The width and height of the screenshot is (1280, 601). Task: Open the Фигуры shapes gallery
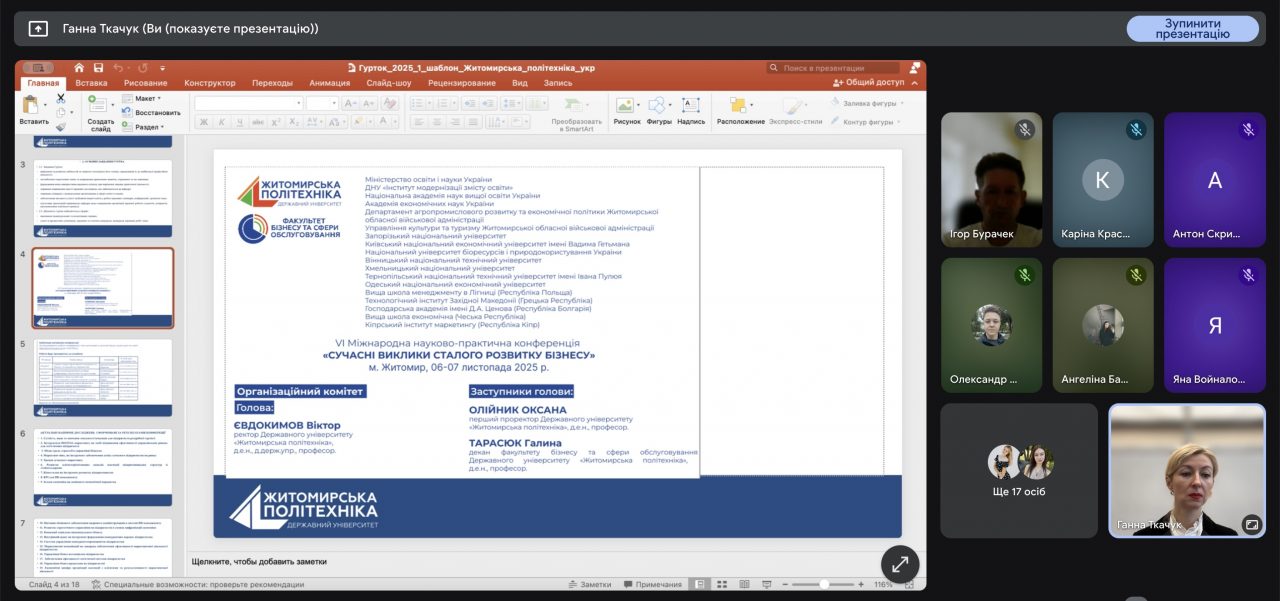(x=658, y=108)
